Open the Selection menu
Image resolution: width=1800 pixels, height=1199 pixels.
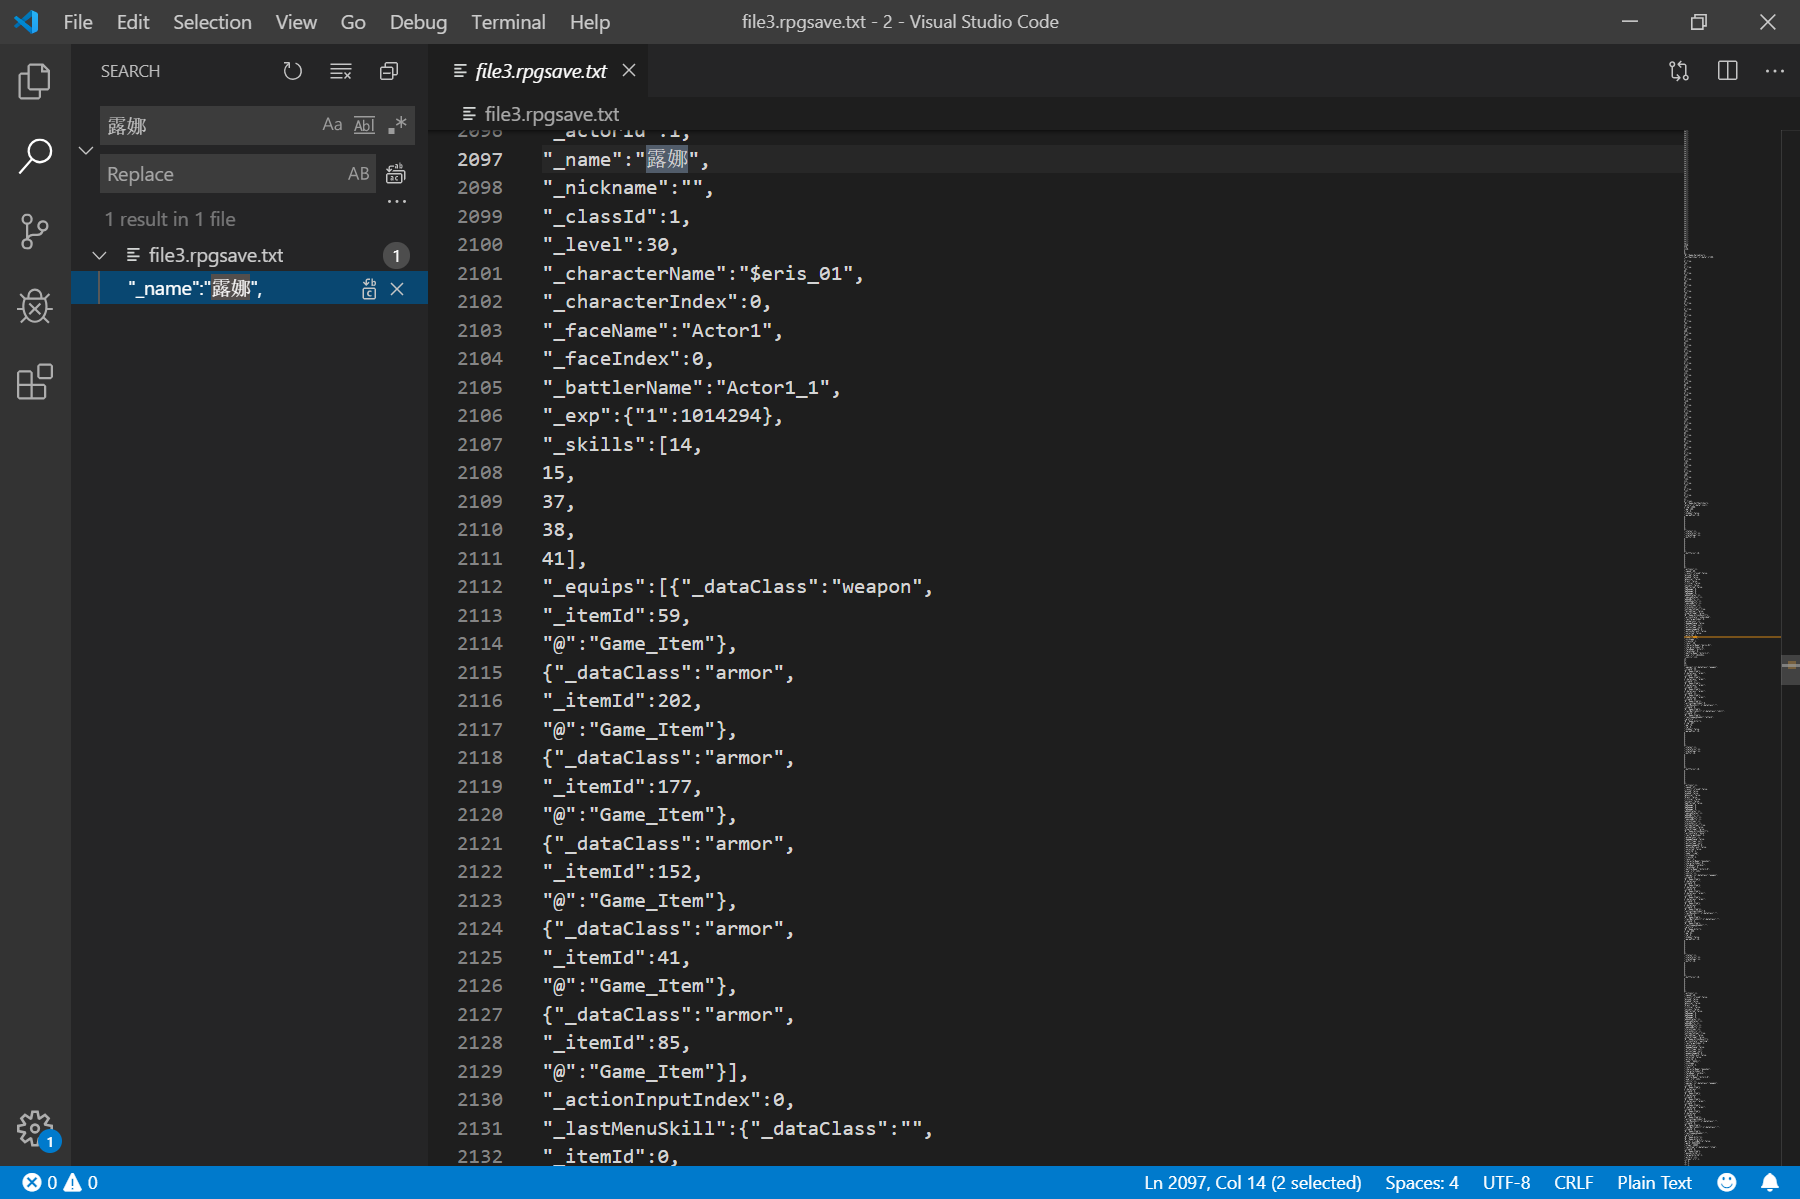(x=212, y=22)
